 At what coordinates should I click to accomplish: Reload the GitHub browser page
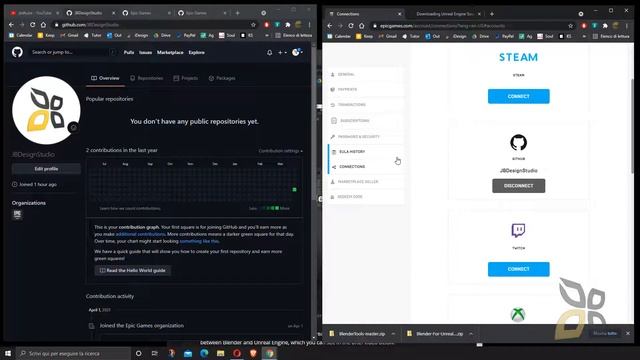click(x=32, y=25)
